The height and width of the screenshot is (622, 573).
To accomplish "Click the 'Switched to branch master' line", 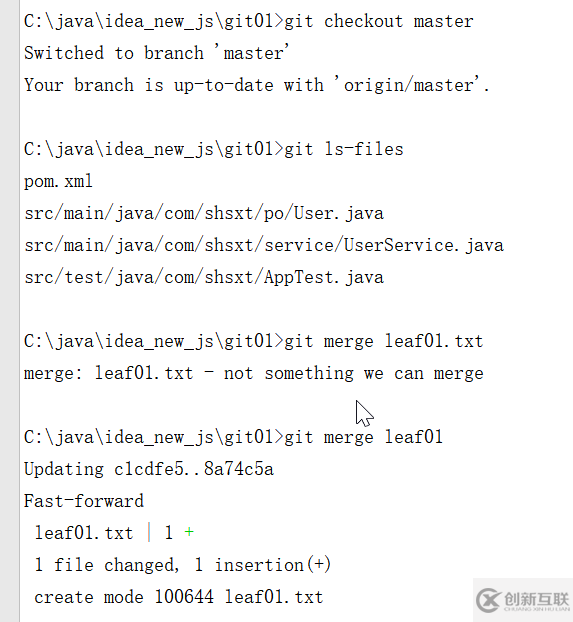I will pyautogui.click(x=156, y=53).
